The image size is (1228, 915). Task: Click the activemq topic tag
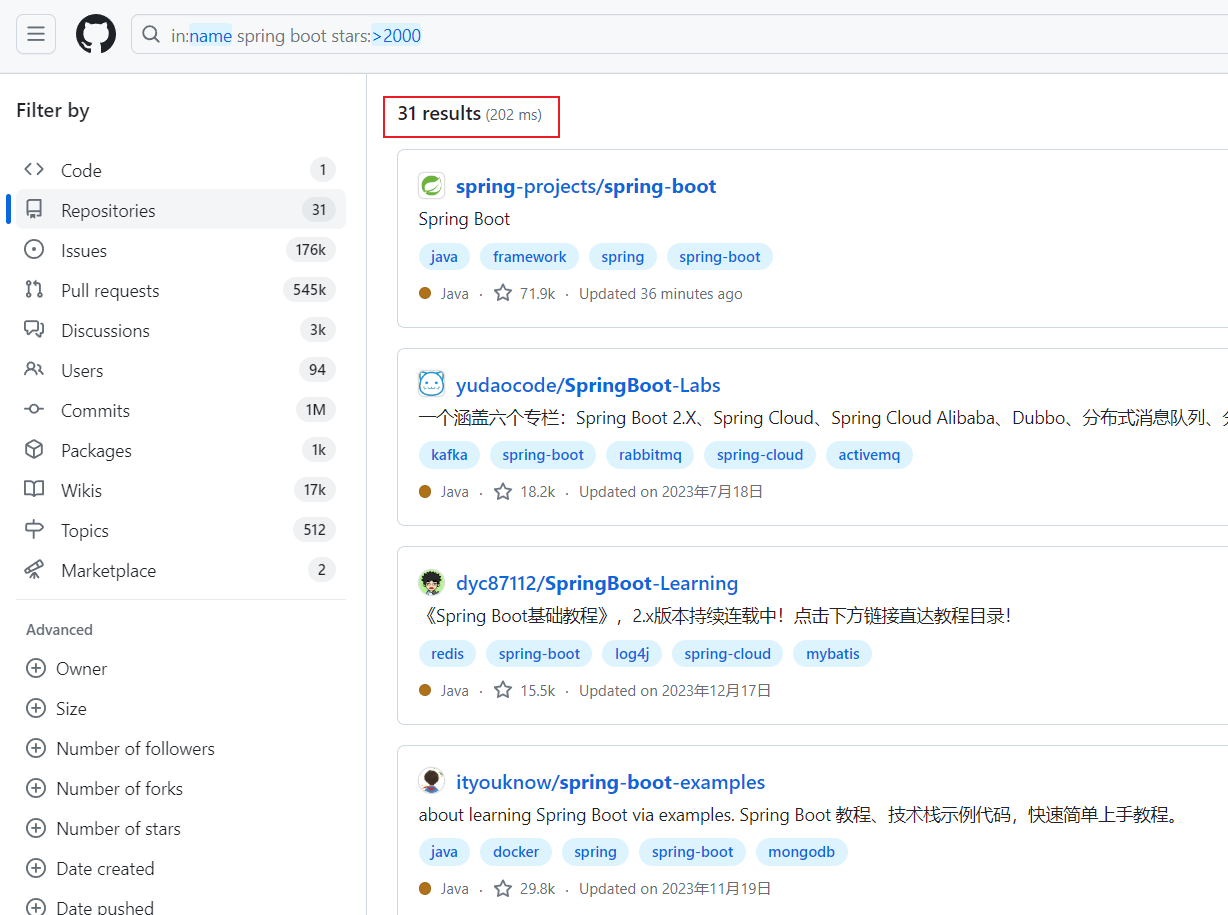click(x=869, y=455)
